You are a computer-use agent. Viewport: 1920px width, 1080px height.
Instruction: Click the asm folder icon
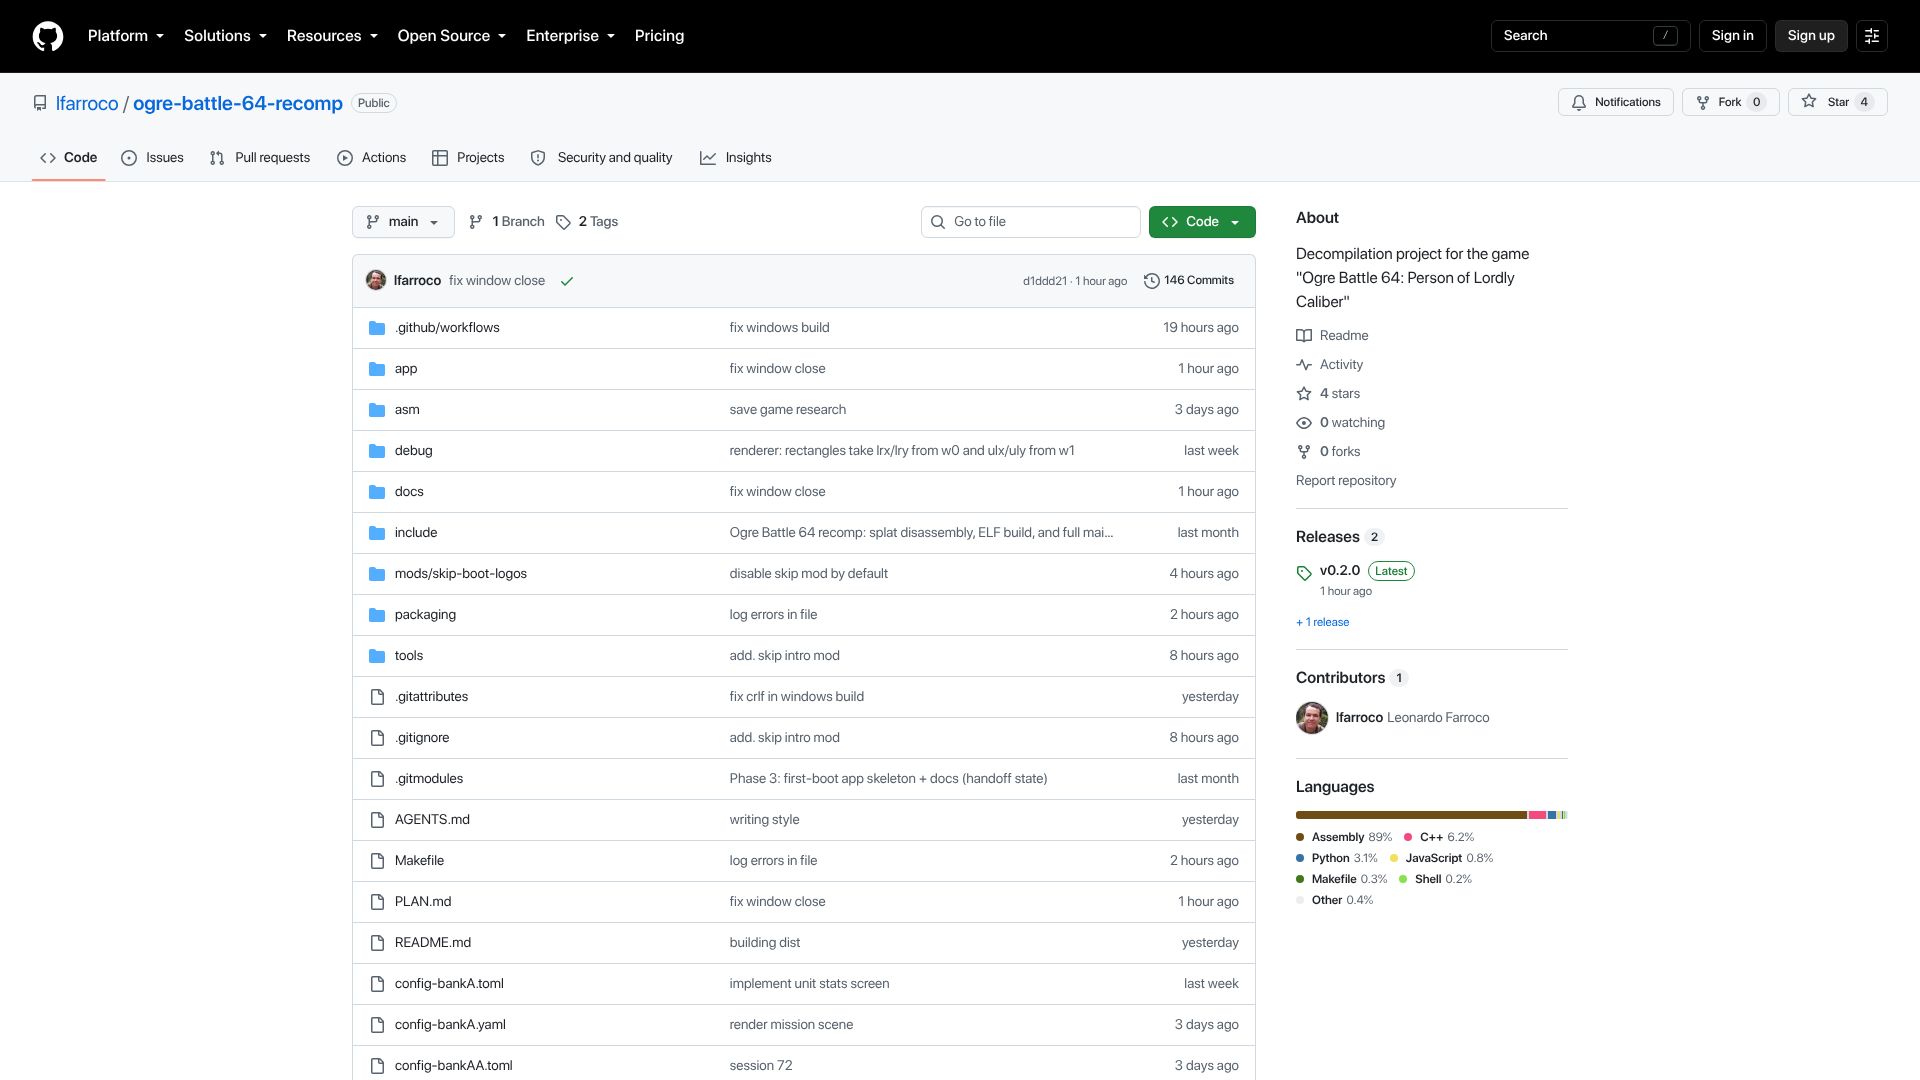point(377,410)
